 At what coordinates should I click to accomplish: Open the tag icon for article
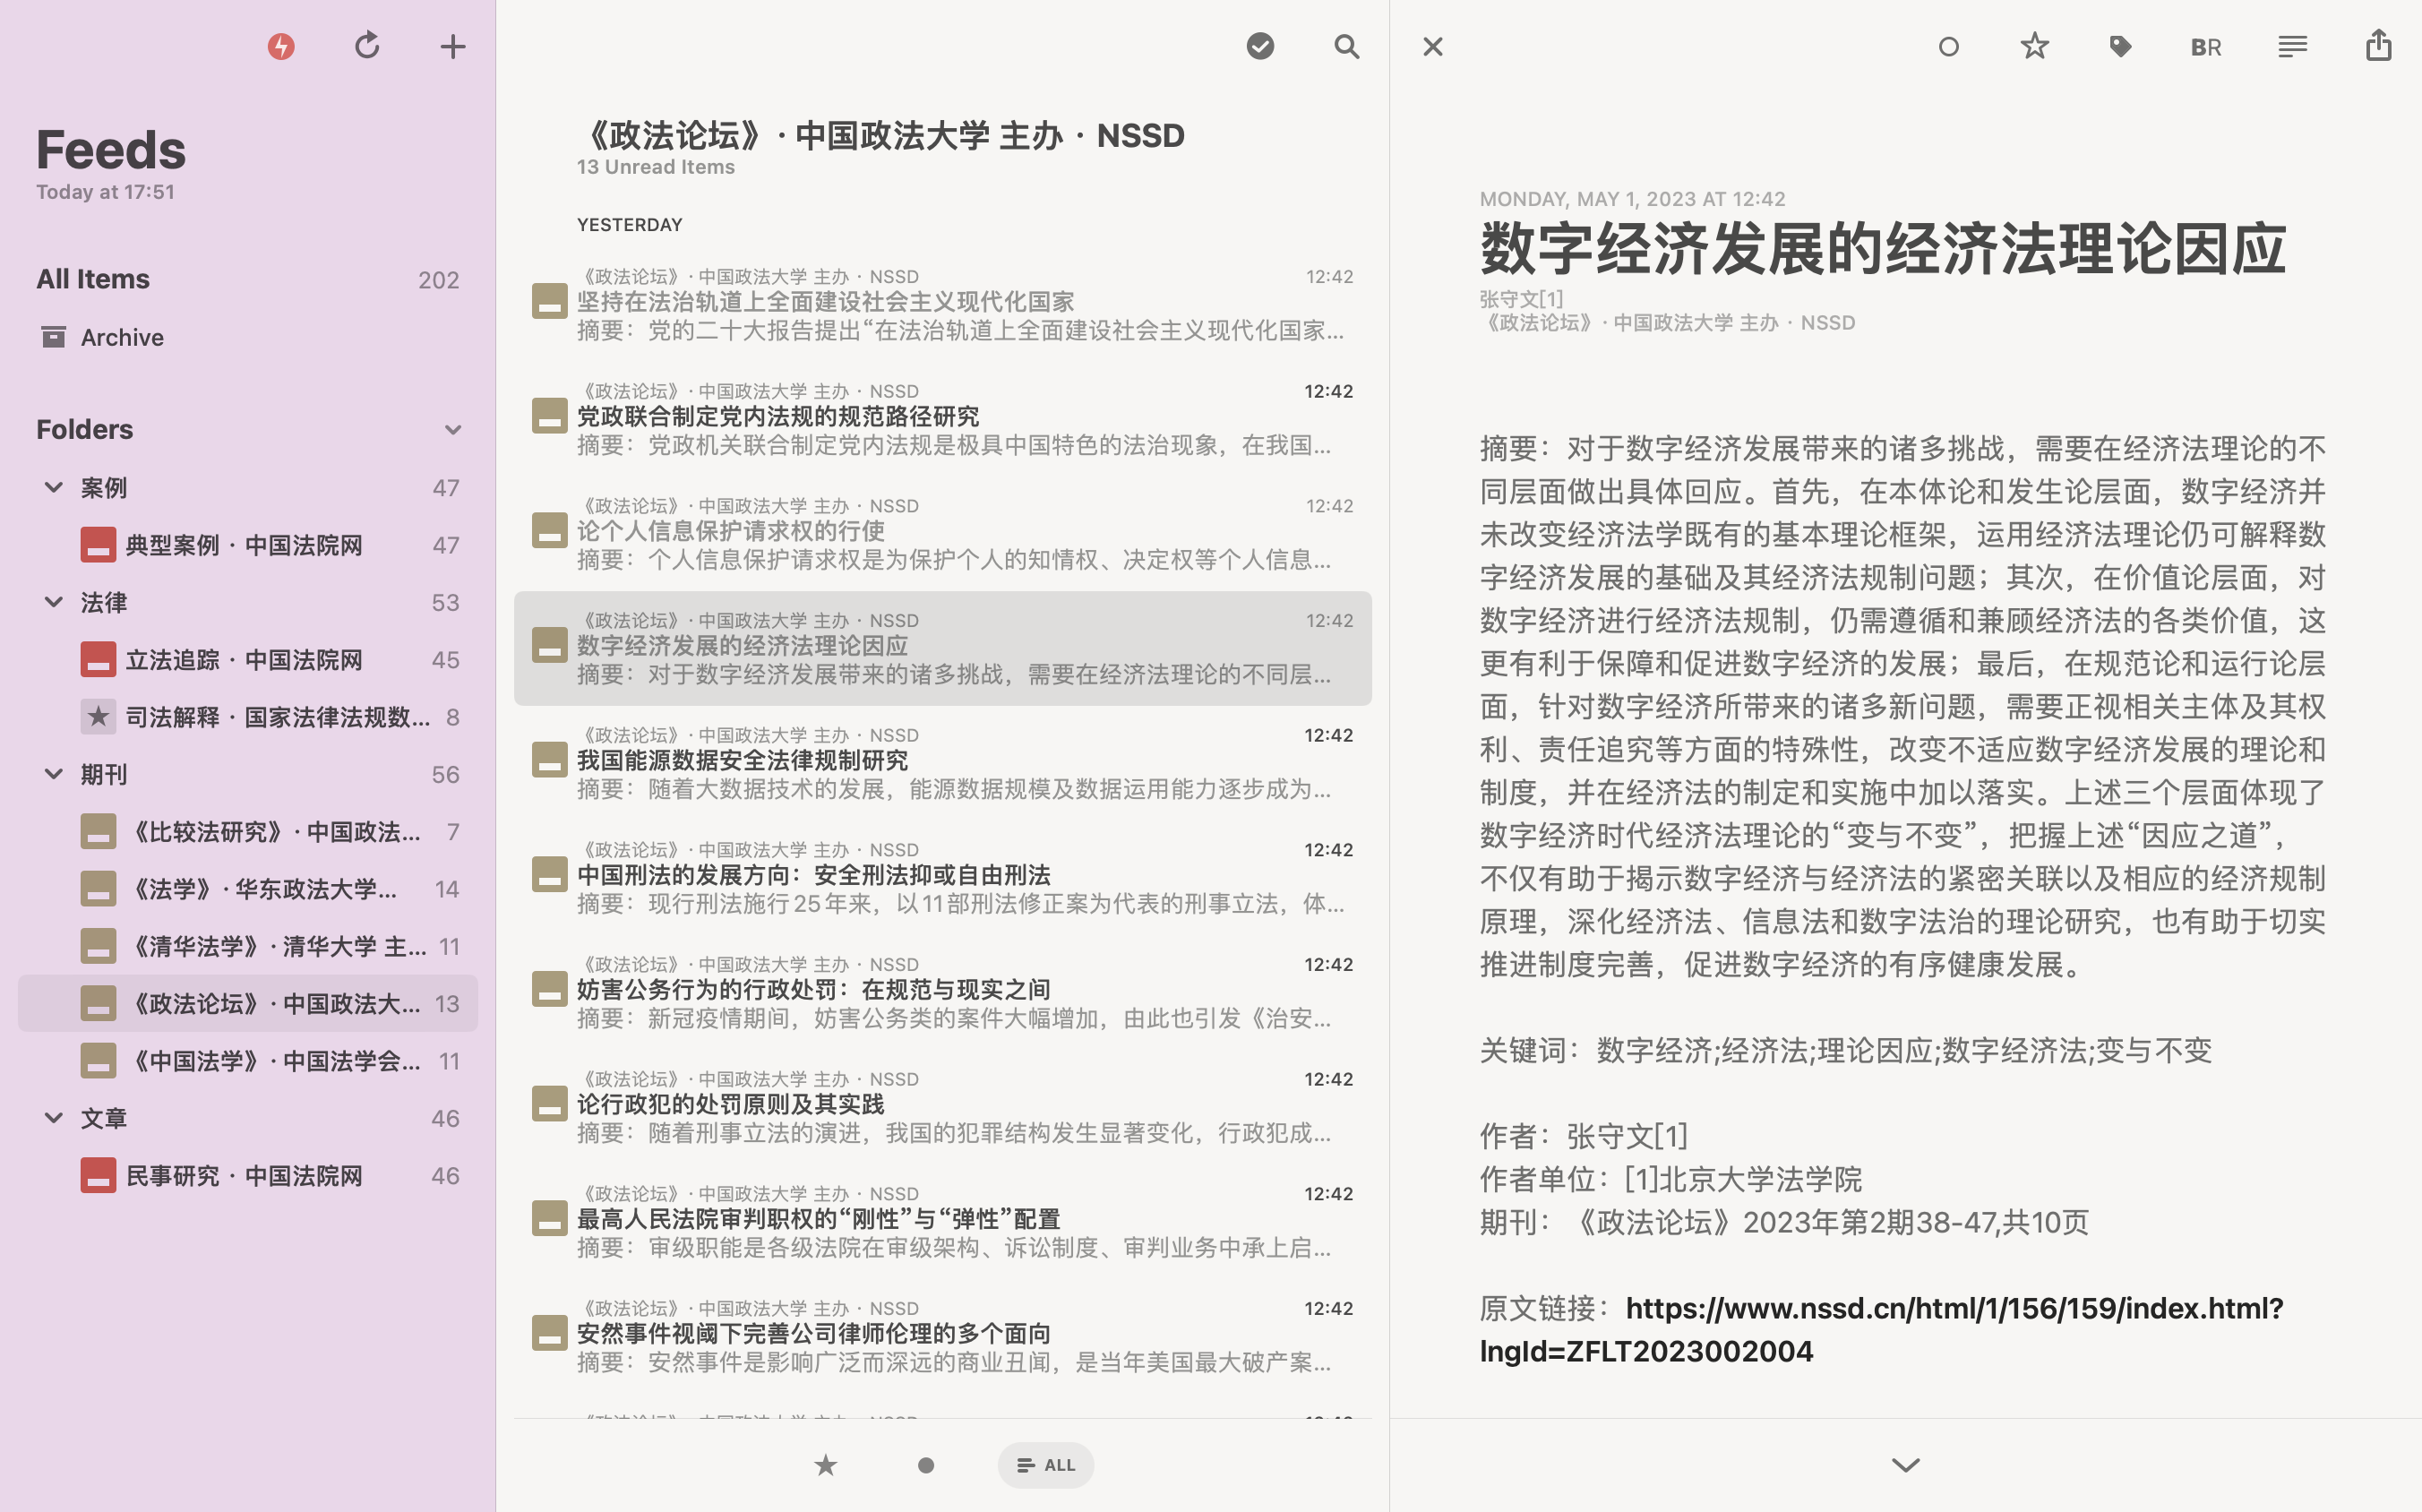click(2120, 46)
